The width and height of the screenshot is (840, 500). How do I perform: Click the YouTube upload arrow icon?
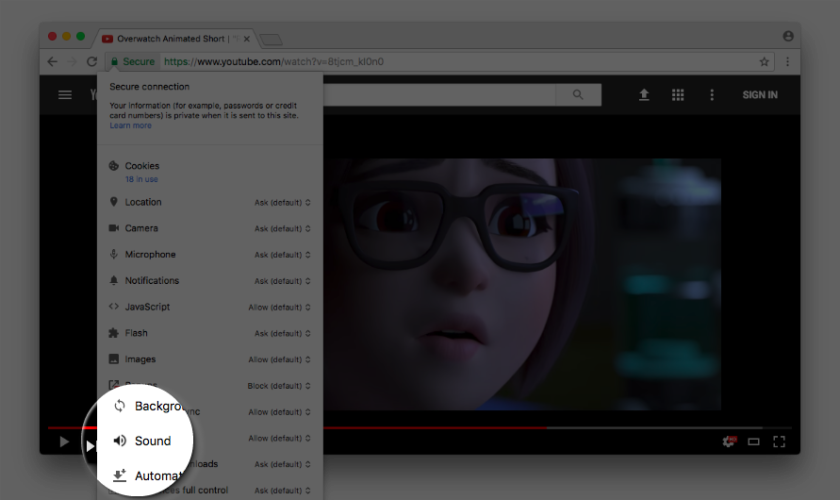[x=644, y=95]
